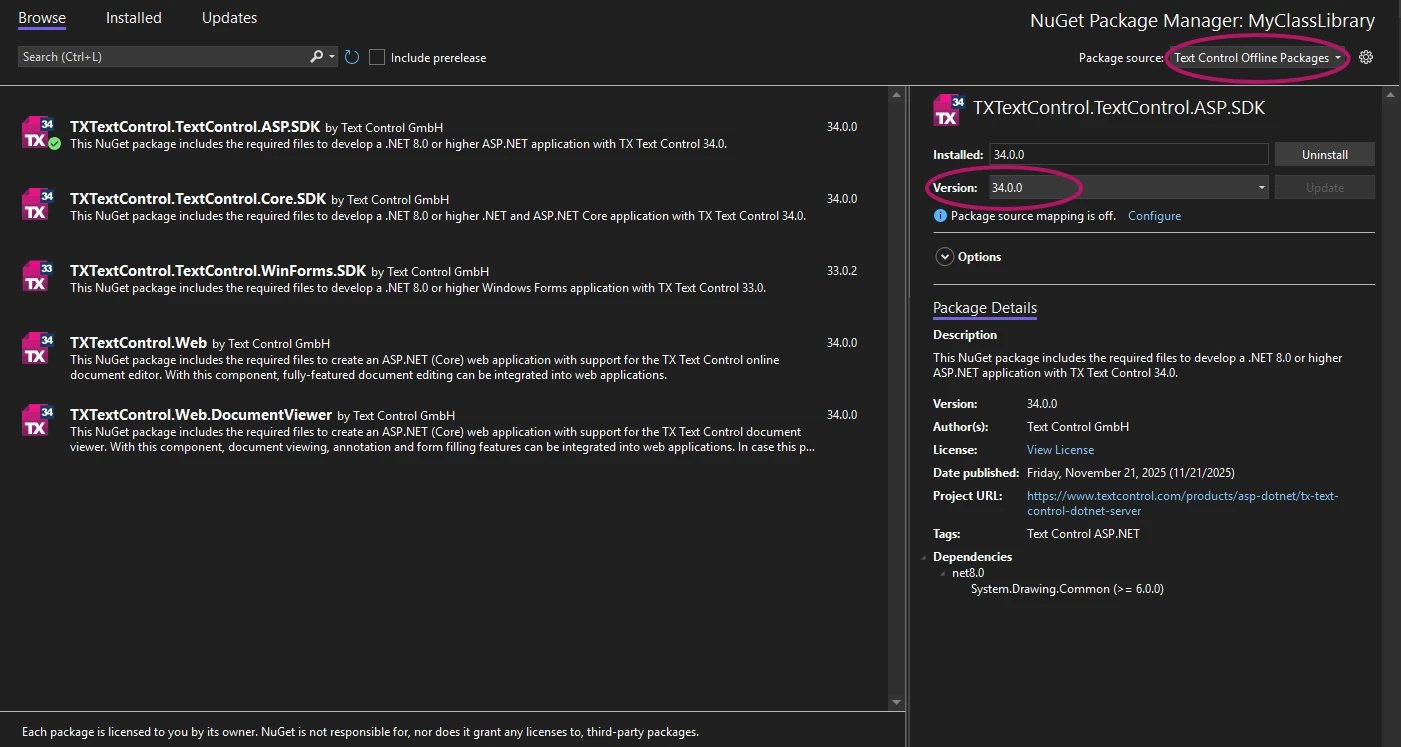The width and height of the screenshot is (1401, 747).
Task: Open the Package source dropdown
Action: click(1258, 57)
